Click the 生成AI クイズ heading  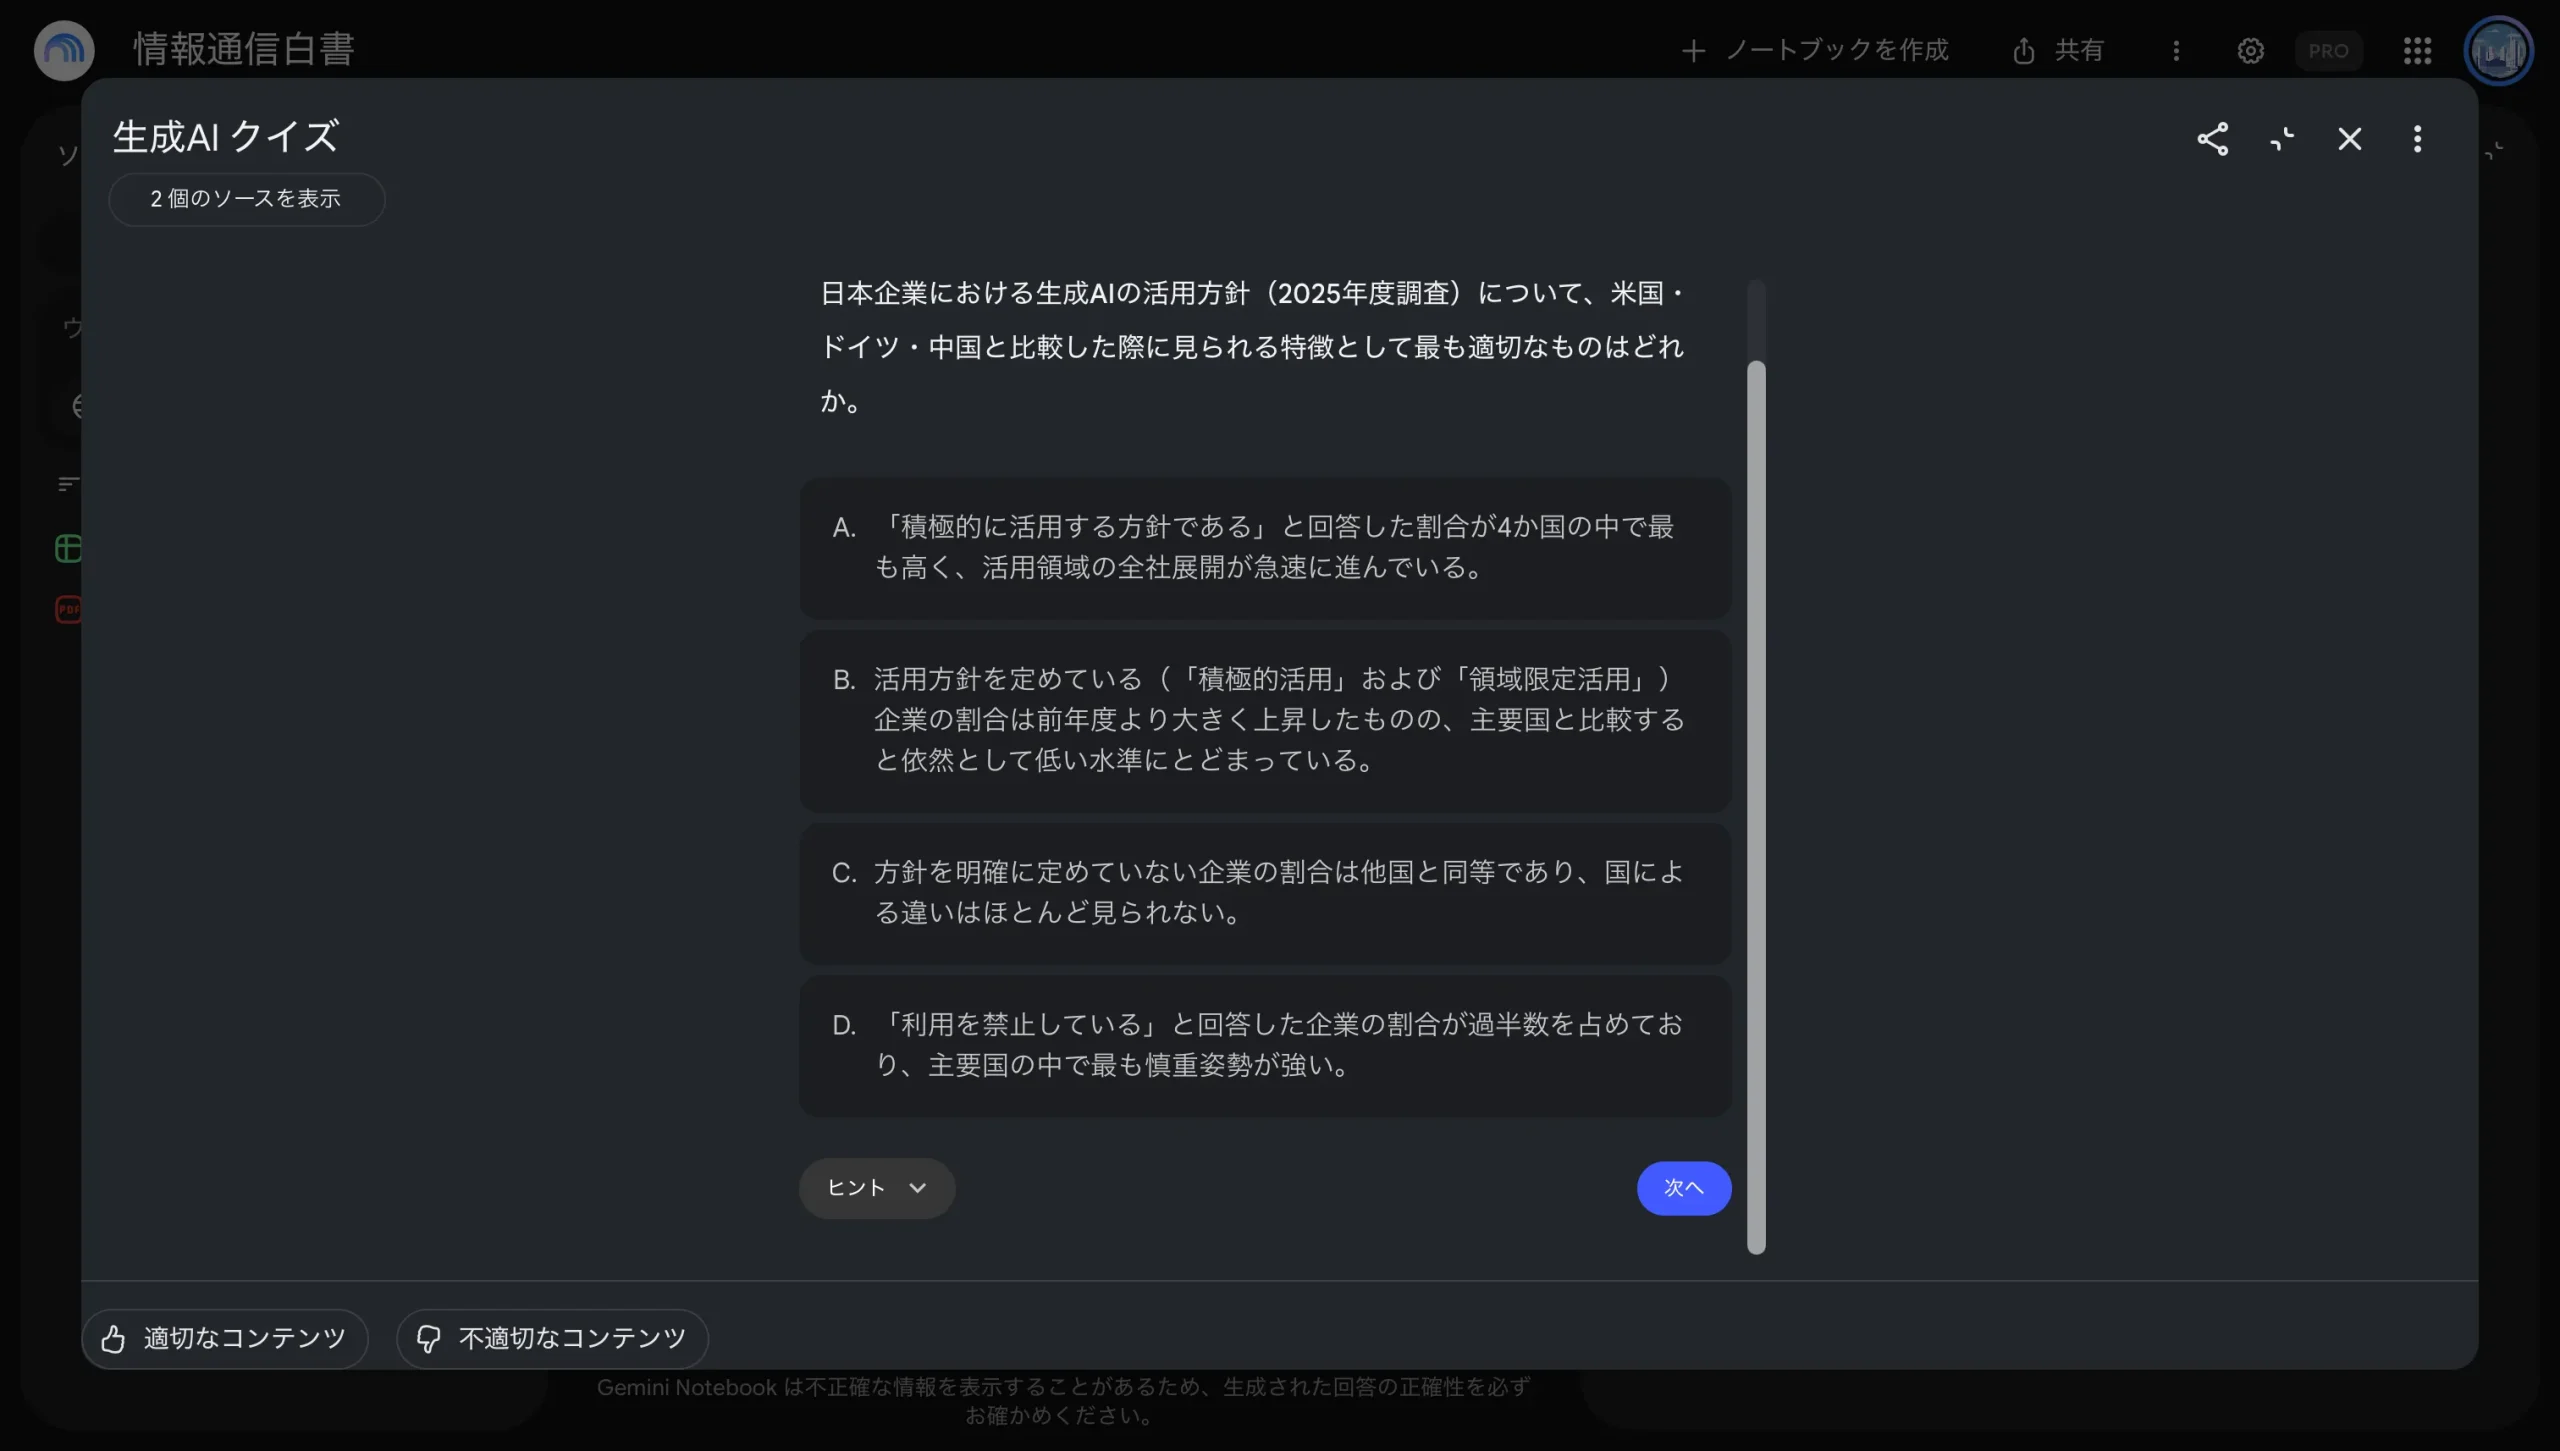pyautogui.click(x=226, y=137)
